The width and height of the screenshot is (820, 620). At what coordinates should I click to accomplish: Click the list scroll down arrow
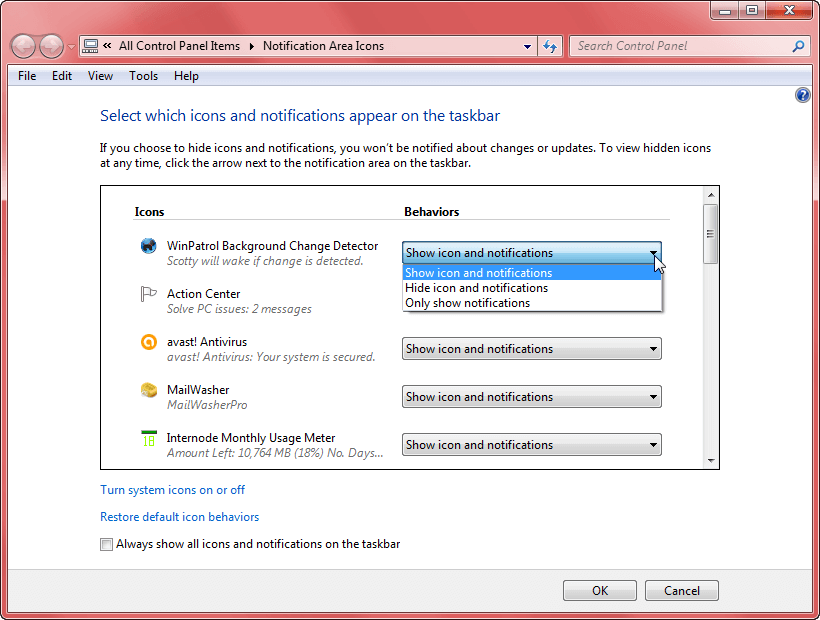710,461
